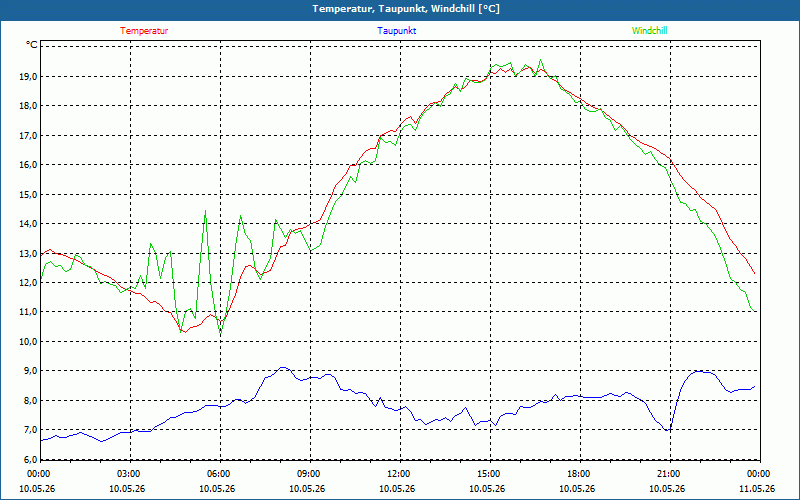The image size is (800, 500).
Task: Click the 19,0 y-axis value
Action: 29,77
